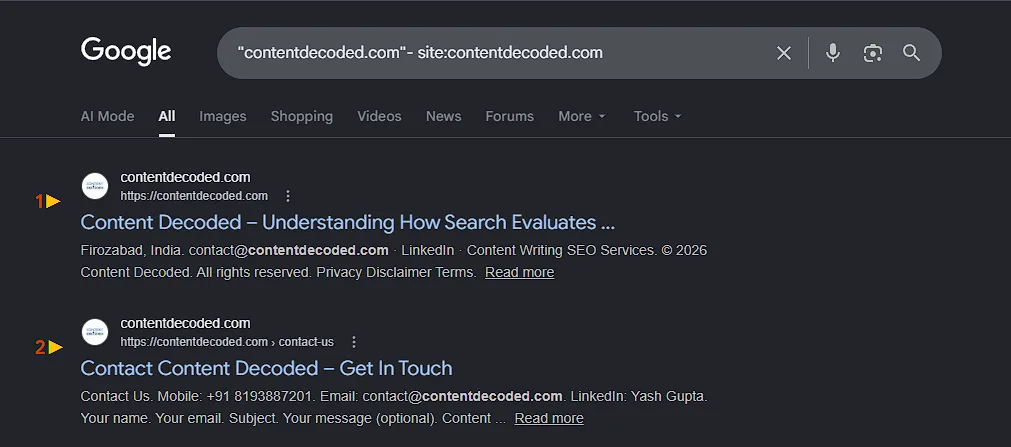Click favicon of the contact-us result

(95, 332)
